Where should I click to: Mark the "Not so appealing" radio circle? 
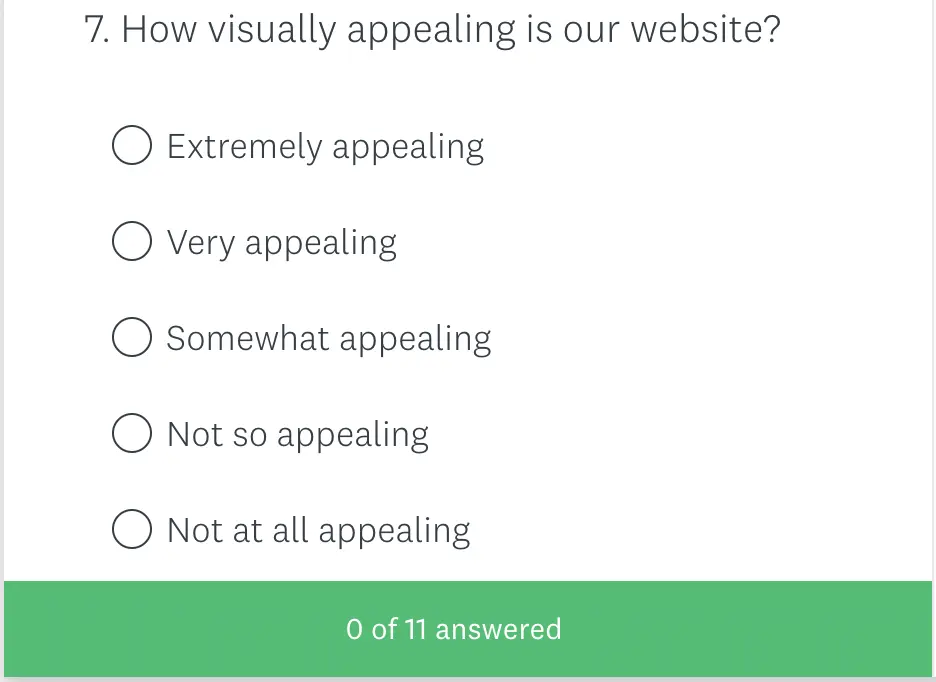coord(132,434)
